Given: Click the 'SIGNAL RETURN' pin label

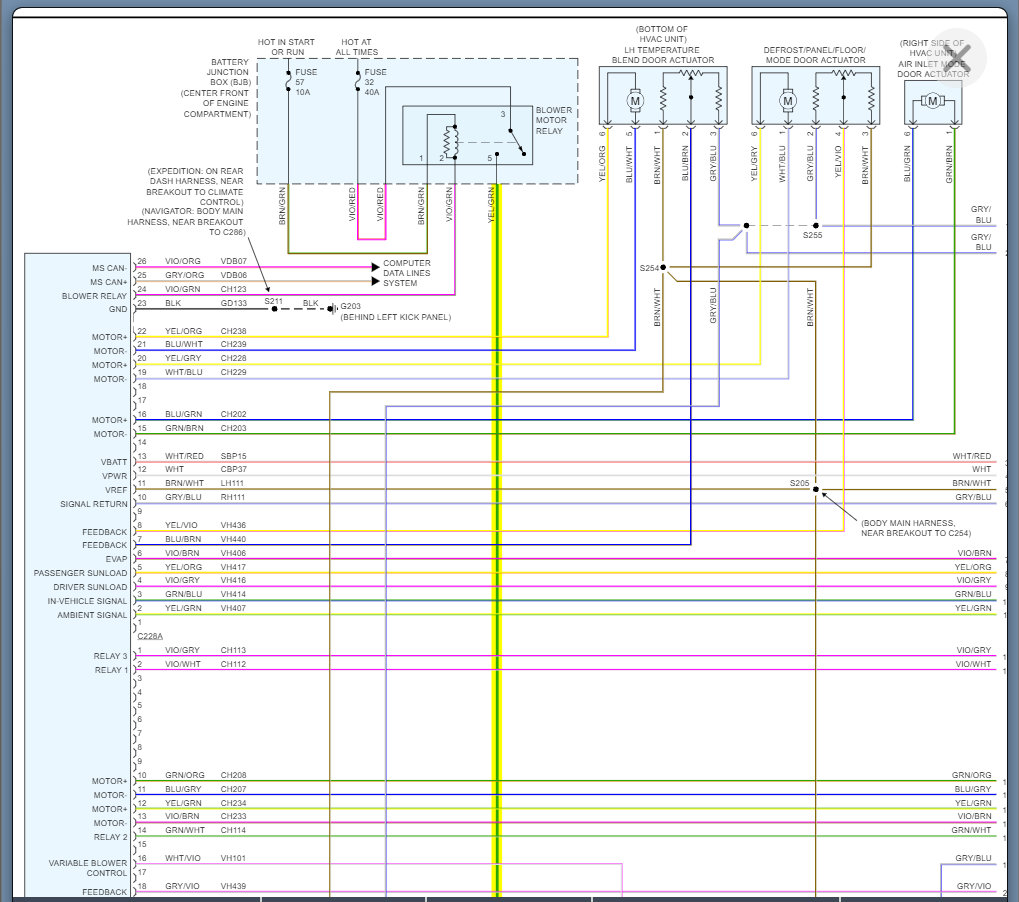Looking at the screenshot, I should click(94, 504).
